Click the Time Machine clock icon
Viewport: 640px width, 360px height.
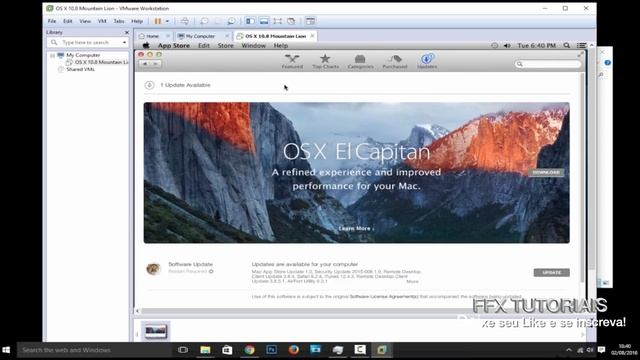[x=494, y=46]
